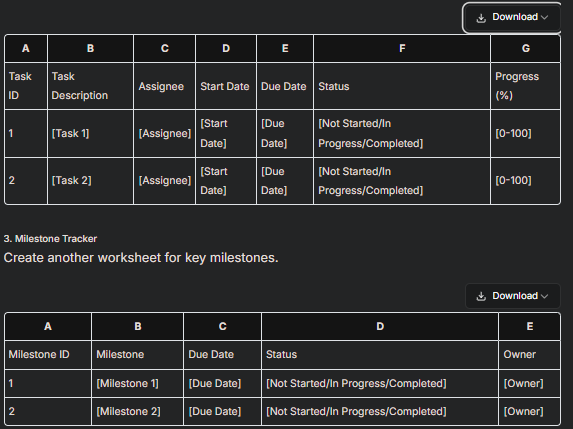Screen dimensions: 573x429
Task: Click the Download button above the milestone table
Action: [512, 296]
